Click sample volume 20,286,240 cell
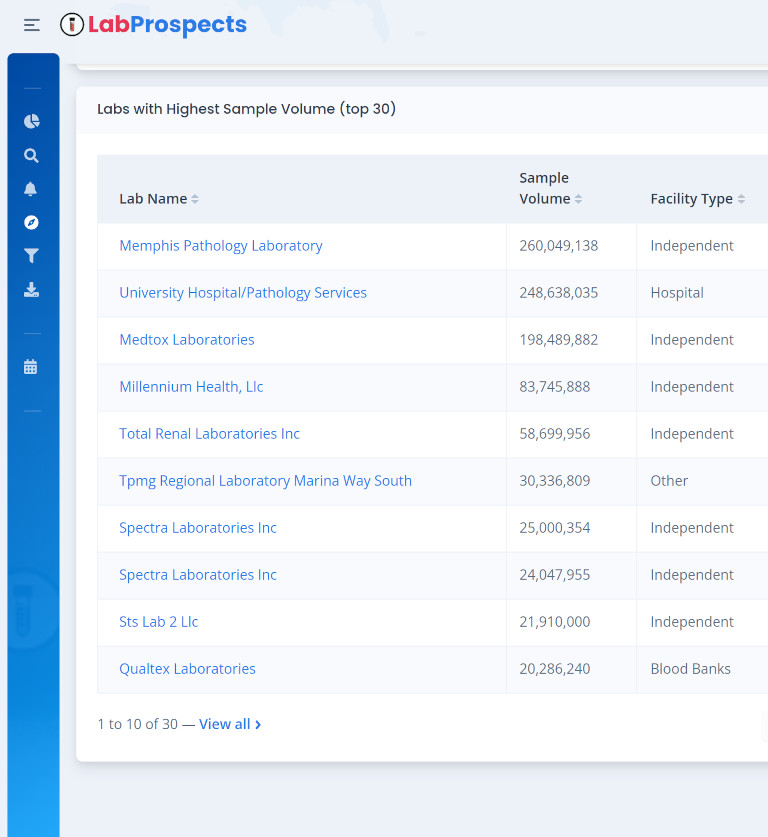 click(x=555, y=668)
